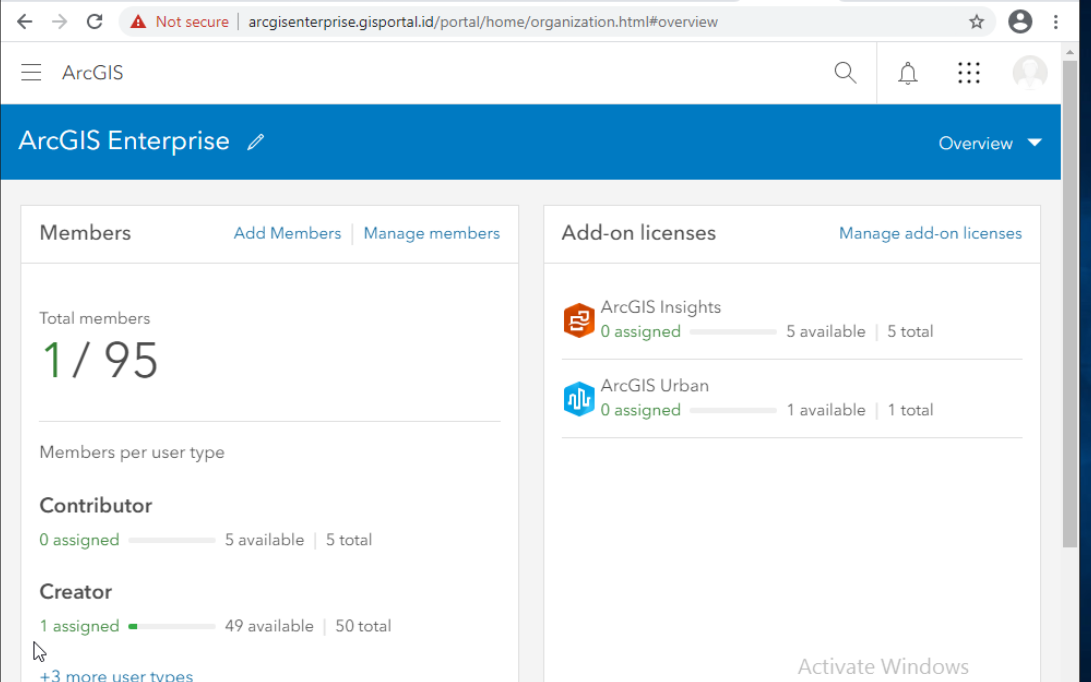Image resolution: width=1091 pixels, height=682 pixels.
Task: Click the Add Members link
Action: [287, 233]
